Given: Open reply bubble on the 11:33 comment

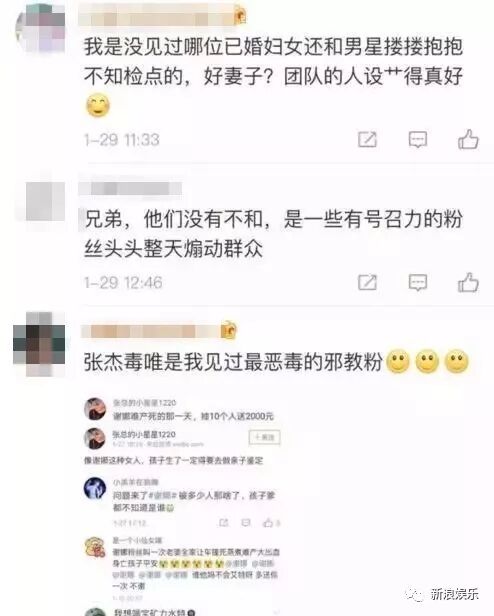Looking at the screenshot, I should click(x=418, y=139).
